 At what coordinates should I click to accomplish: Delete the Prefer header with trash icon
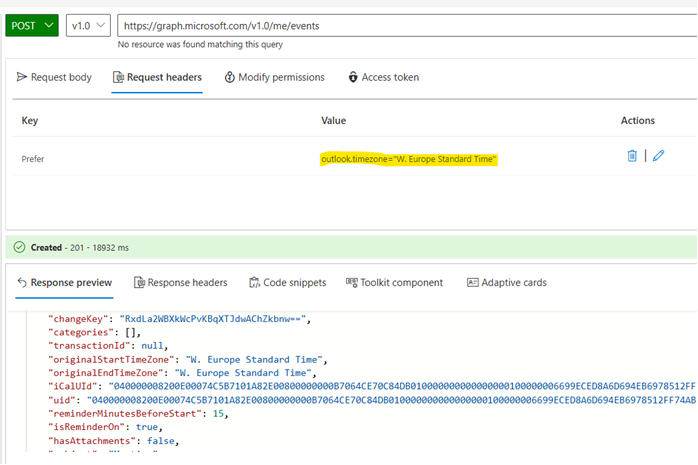632,156
